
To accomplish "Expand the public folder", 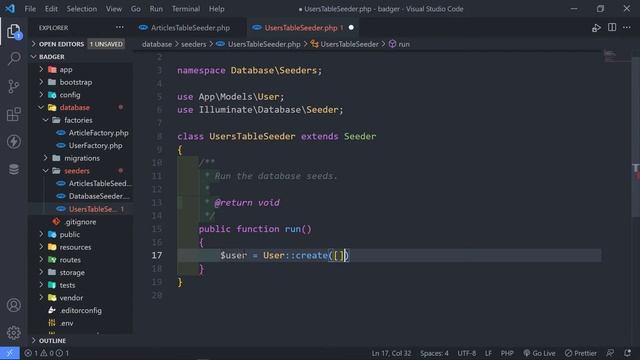I will (69, 234).
